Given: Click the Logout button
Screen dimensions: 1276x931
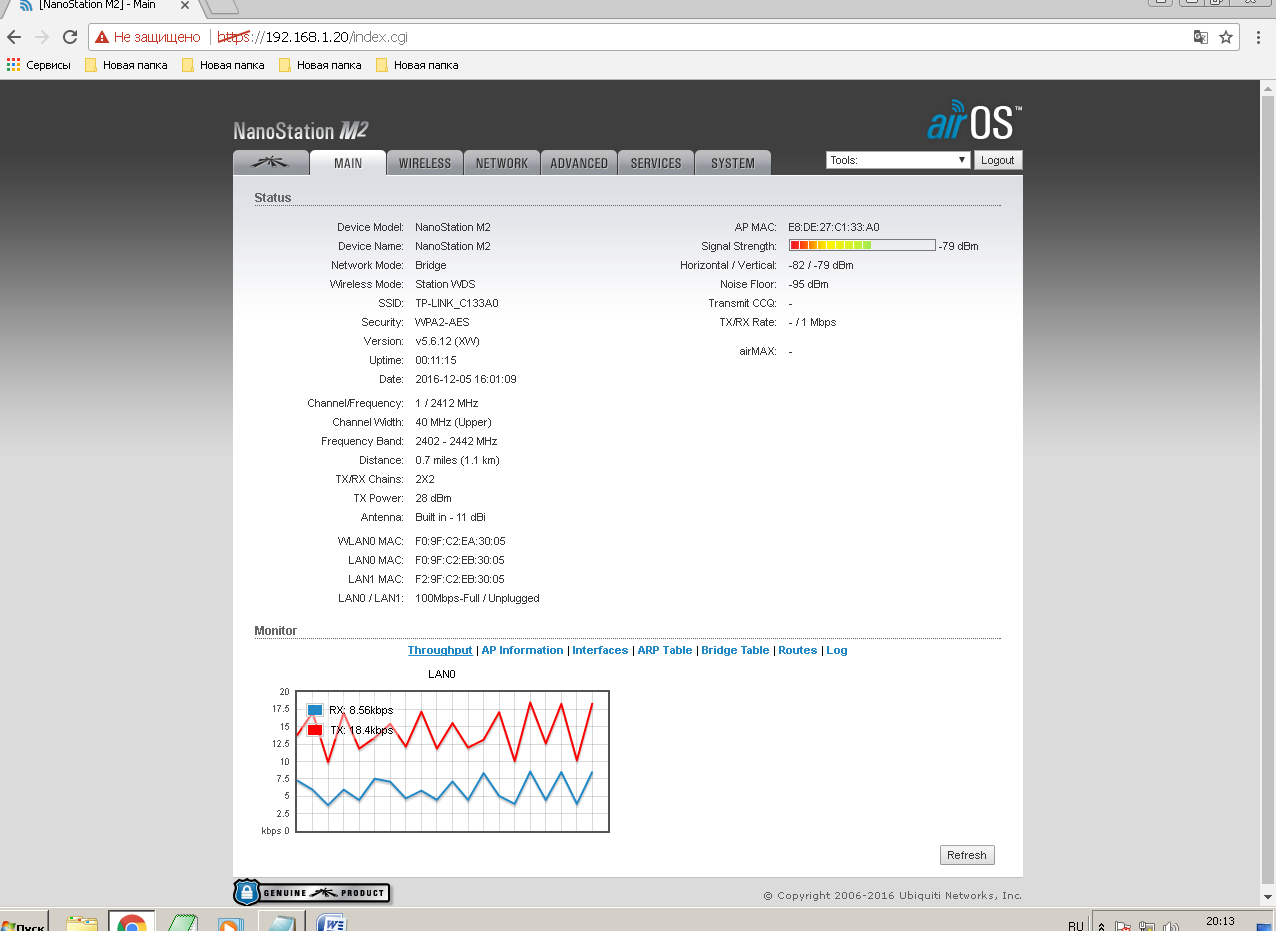Looking at the screenshot, I should (x=998, y=160).
